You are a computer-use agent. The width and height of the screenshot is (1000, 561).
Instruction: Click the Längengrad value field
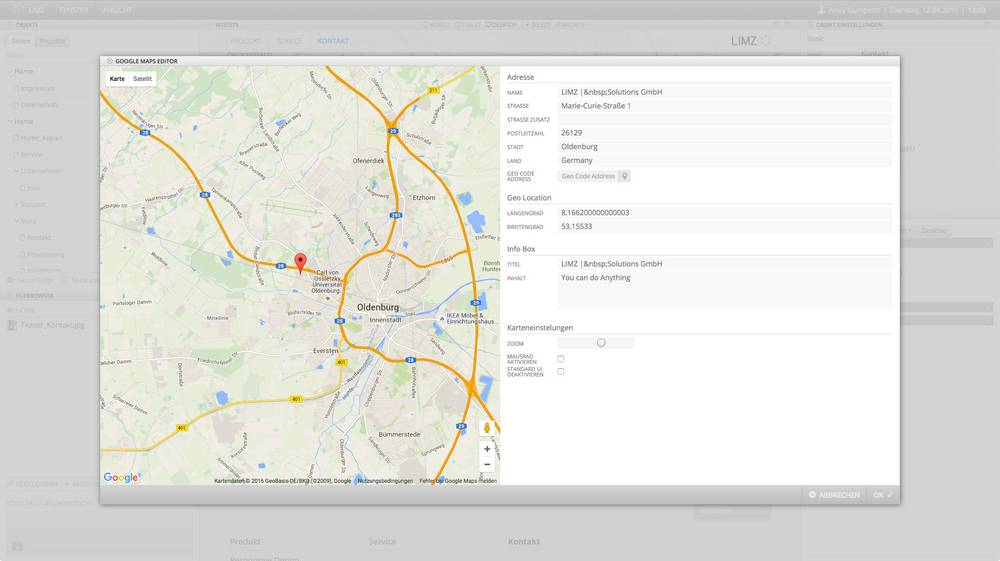[725, 213]
